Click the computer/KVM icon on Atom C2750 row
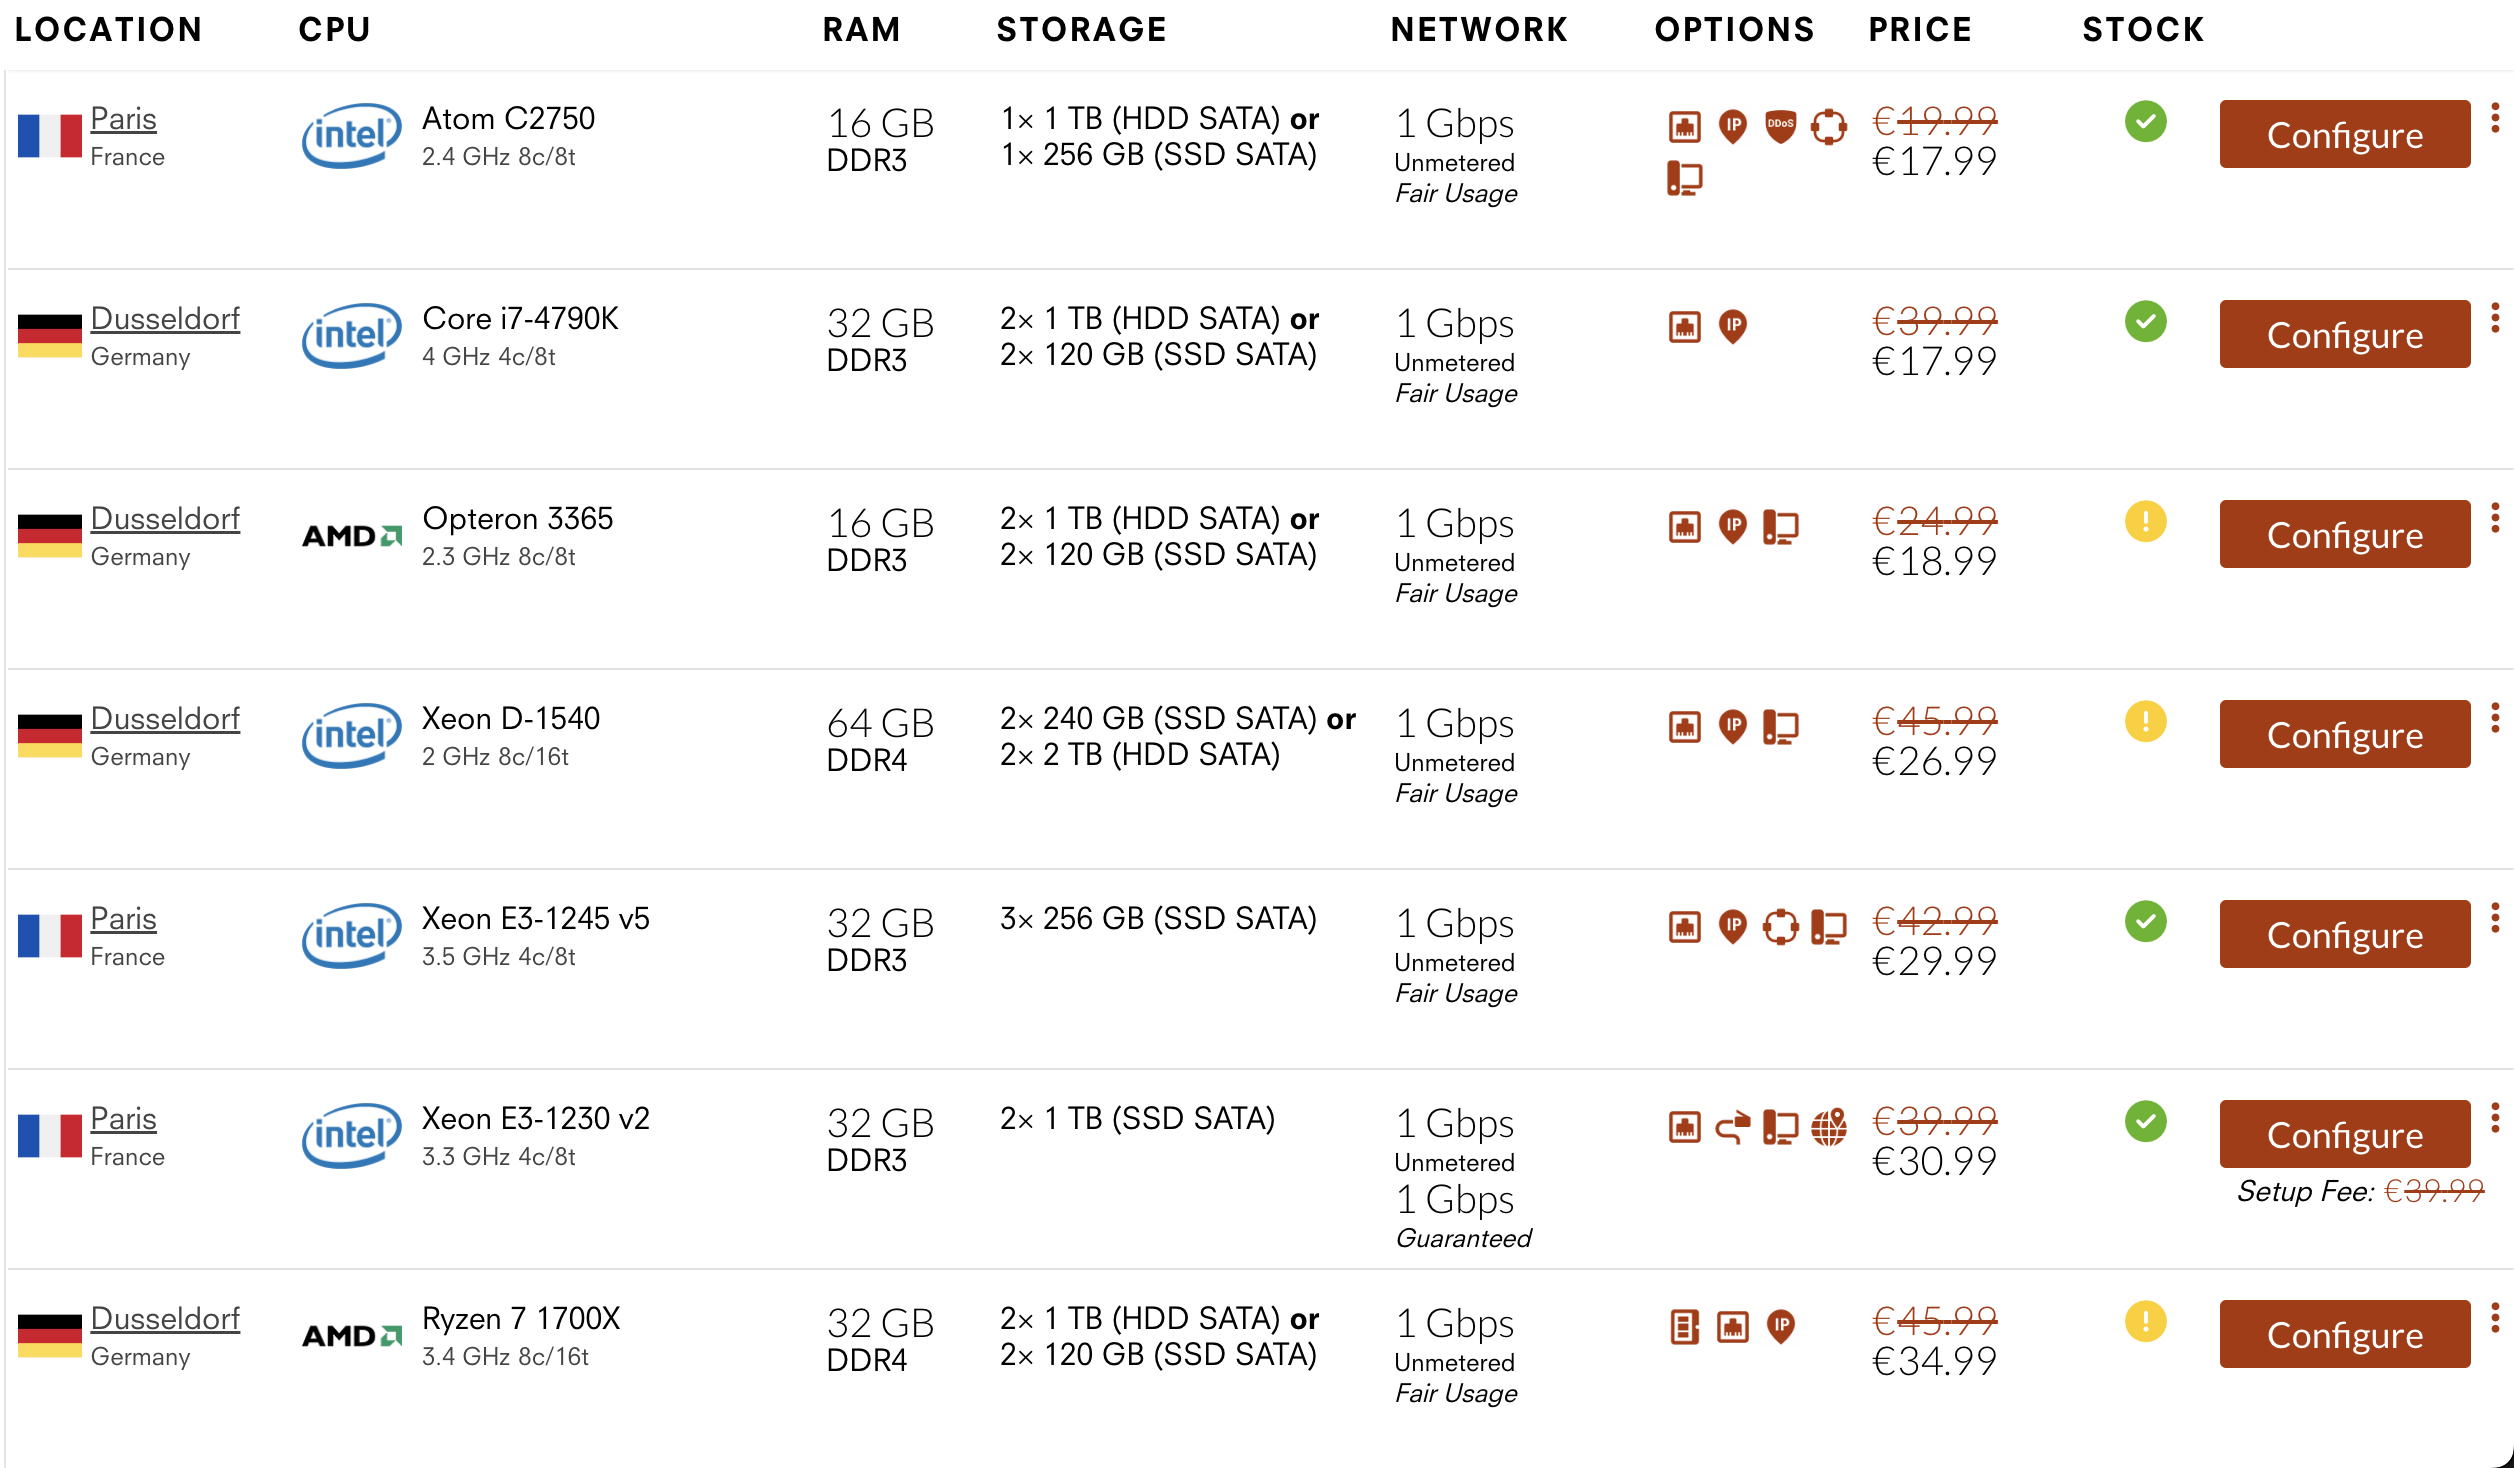2514x1468 pixels. coord(1684,179)
